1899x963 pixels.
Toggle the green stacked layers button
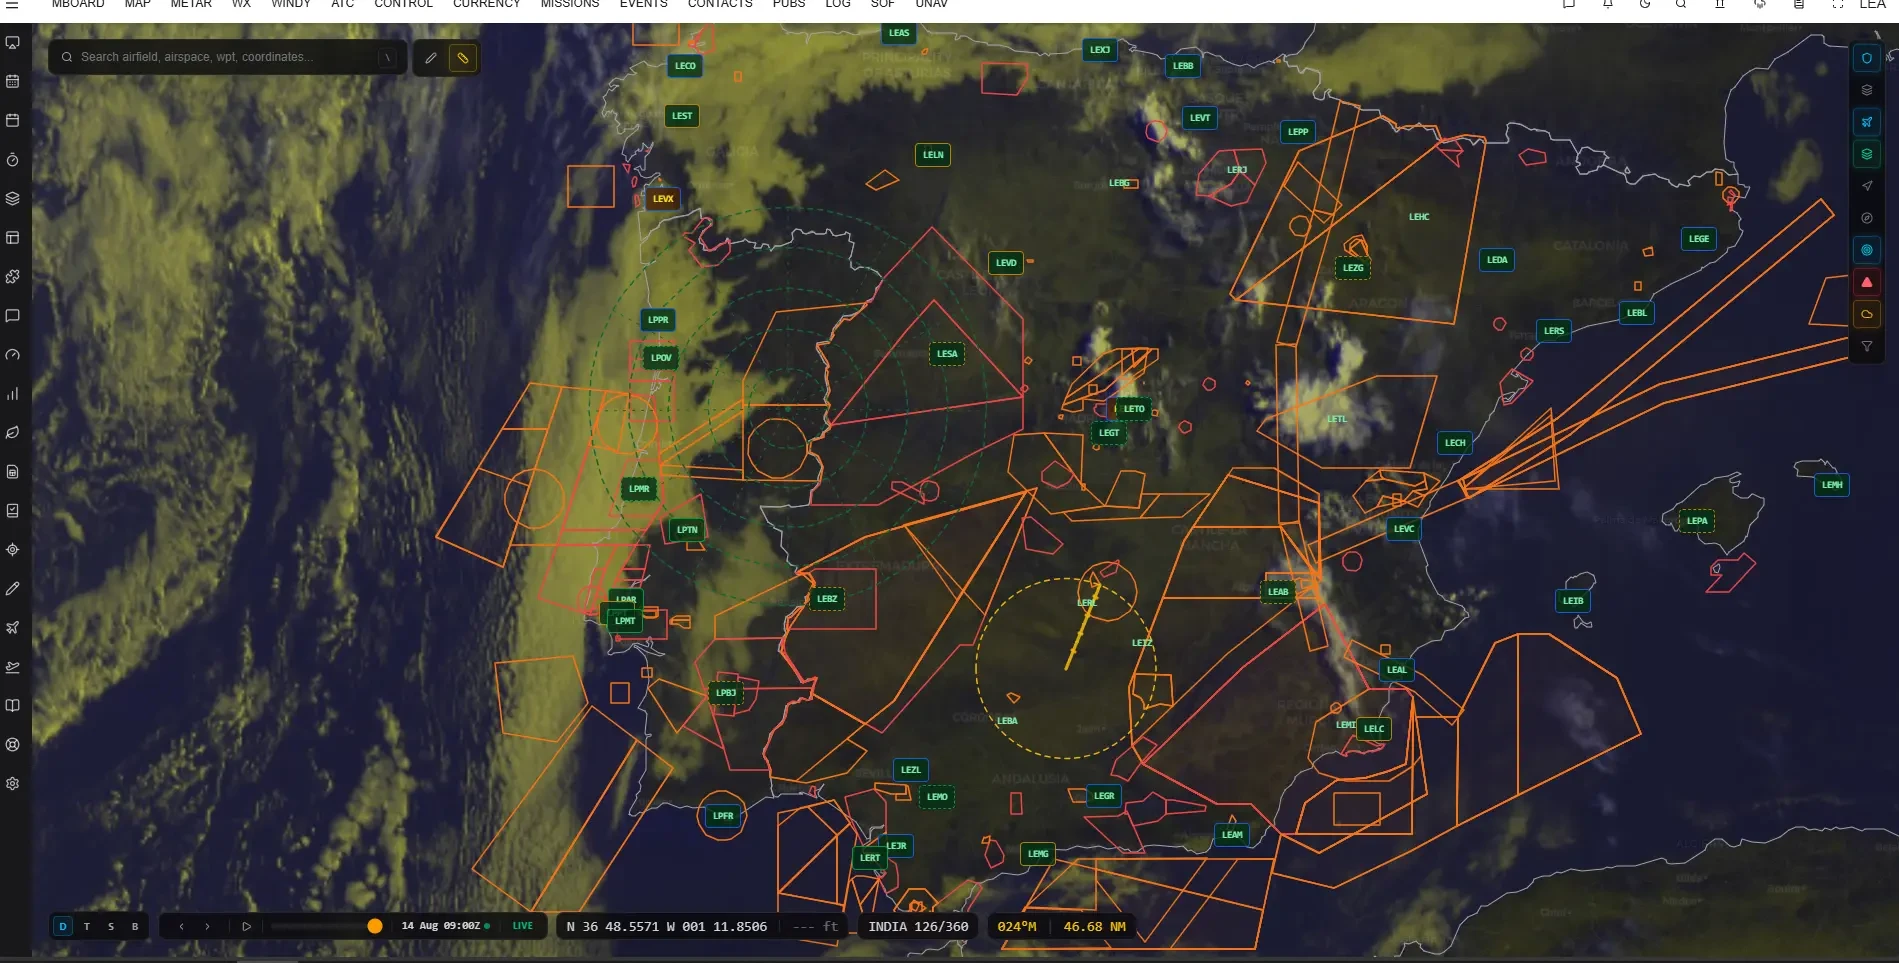(x=1867, y=154)
